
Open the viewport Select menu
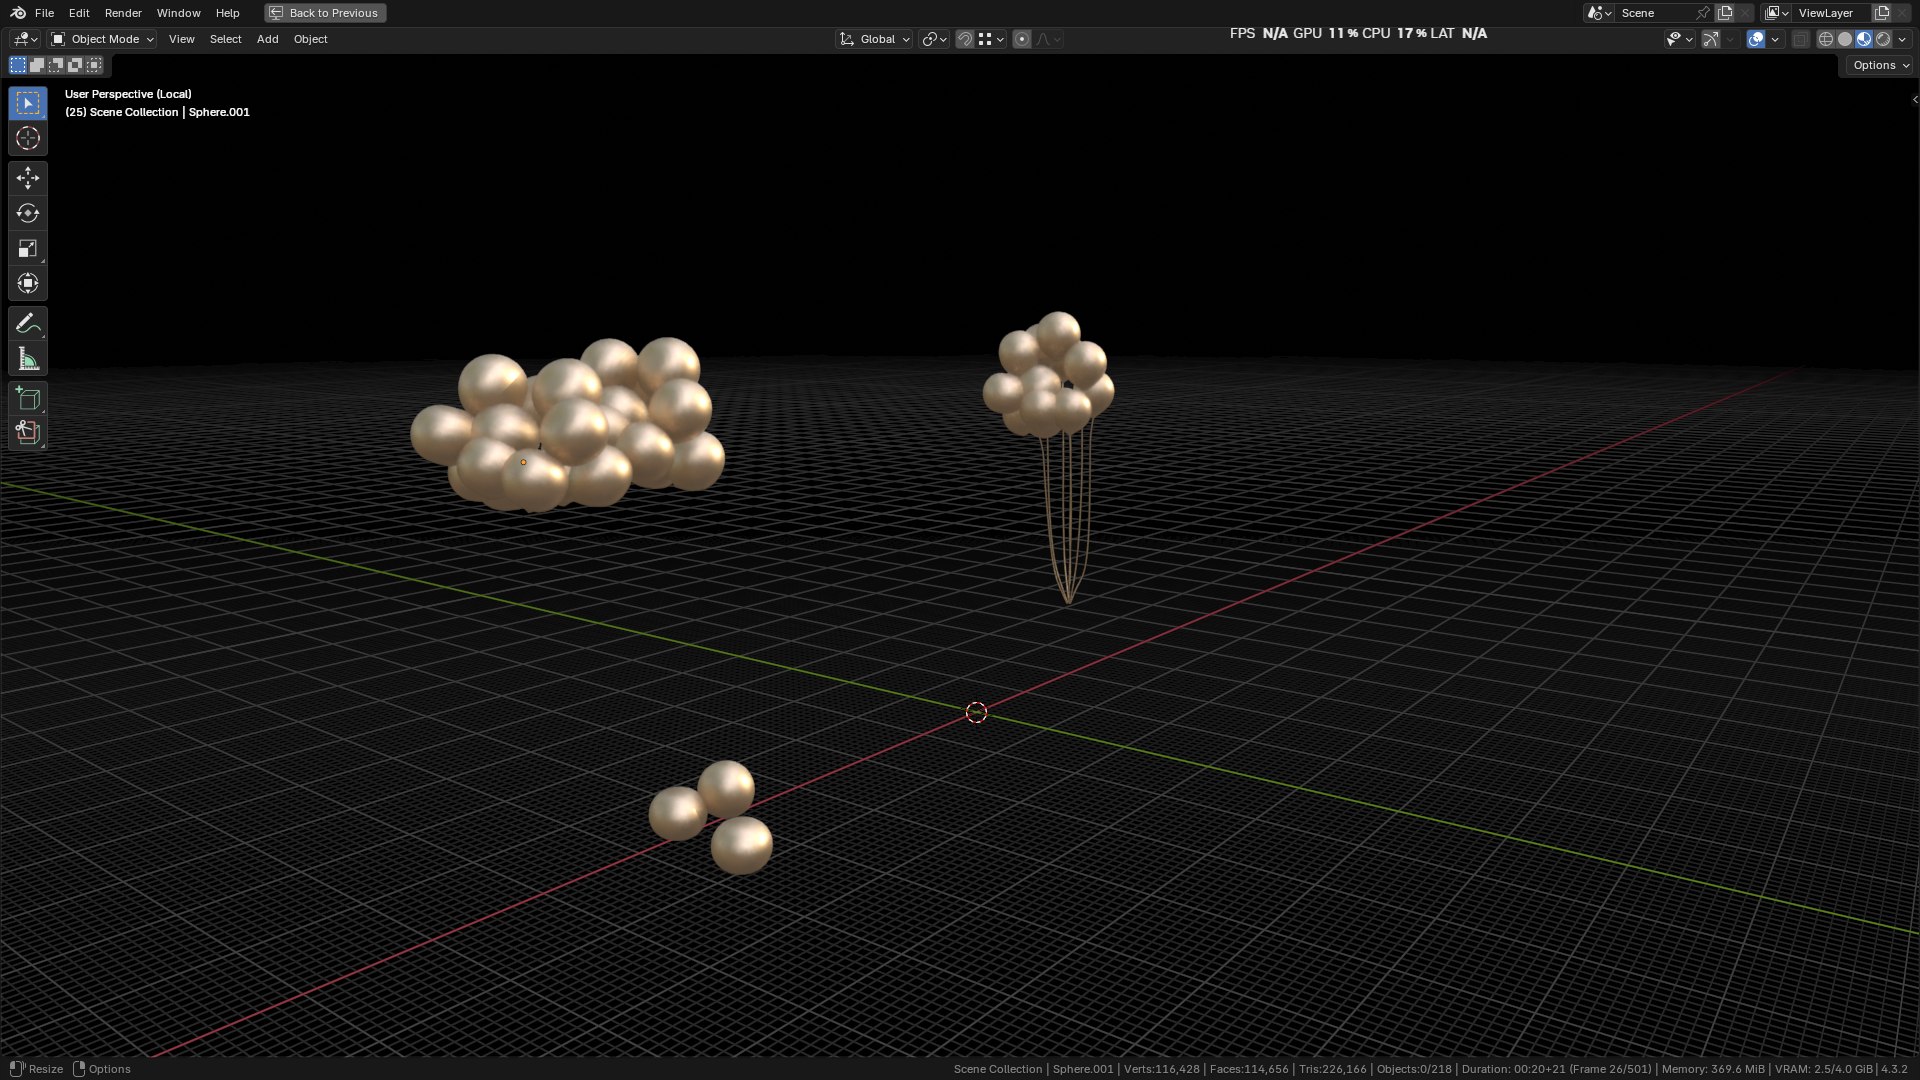coord(225,39)
